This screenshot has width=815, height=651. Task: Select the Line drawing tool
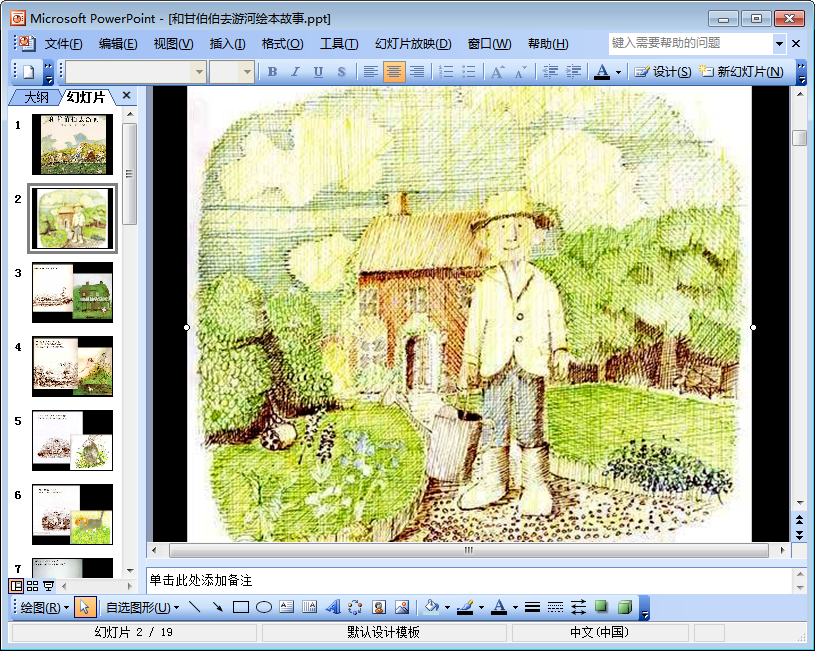[195, 607]
